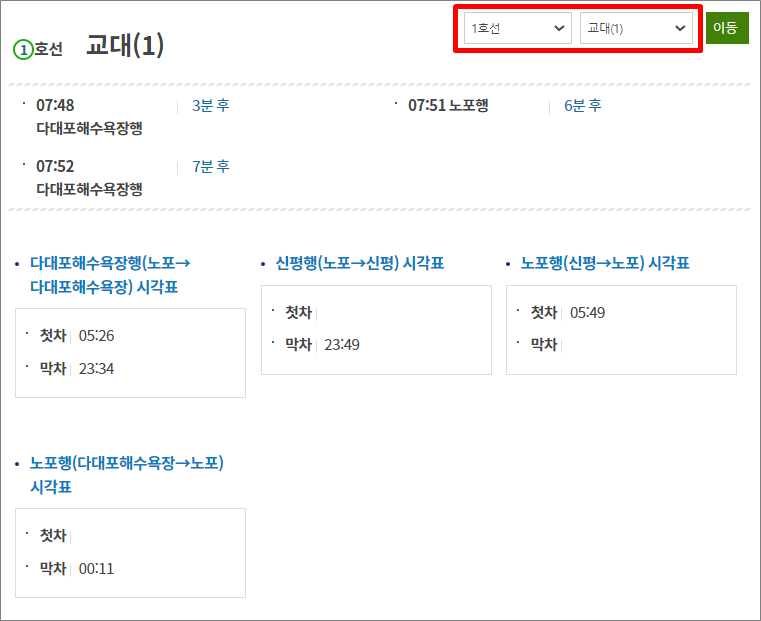
Task: Select the 교대(1) station title
Action: pos(125,45)
